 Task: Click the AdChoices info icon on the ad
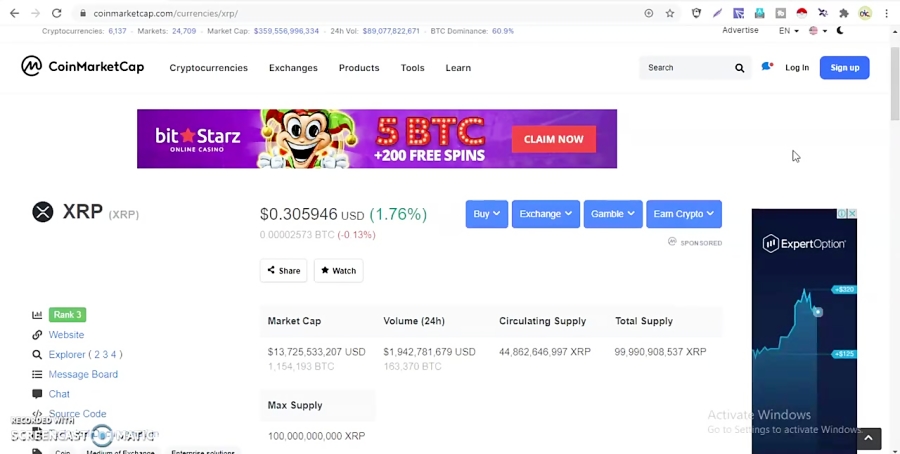[x=842, y=214]
